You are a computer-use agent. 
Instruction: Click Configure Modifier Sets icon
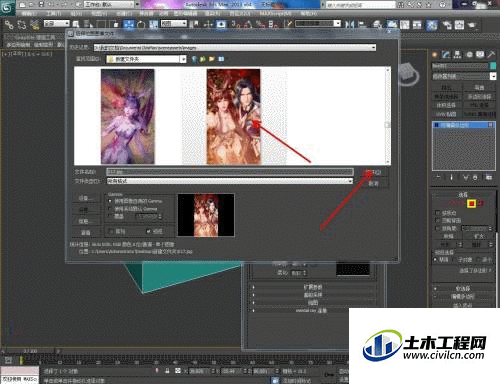489,177
